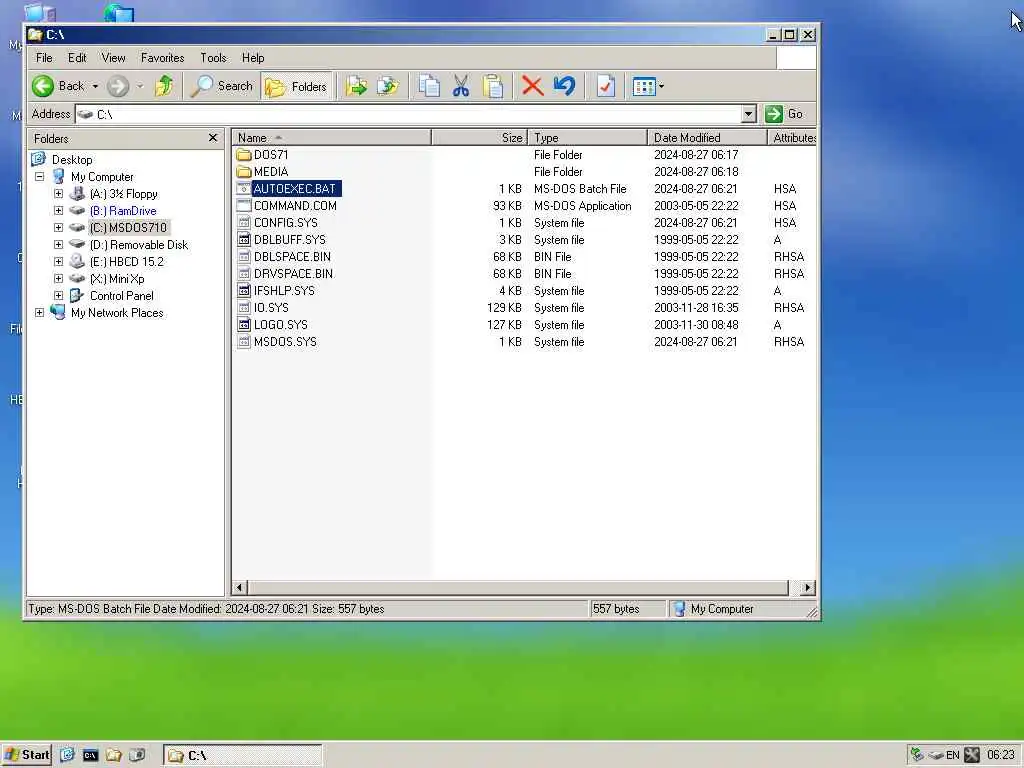The image size is (1024, 768).
Task: Select IFSHLP.SYS file name
Action: pos(284,291)
